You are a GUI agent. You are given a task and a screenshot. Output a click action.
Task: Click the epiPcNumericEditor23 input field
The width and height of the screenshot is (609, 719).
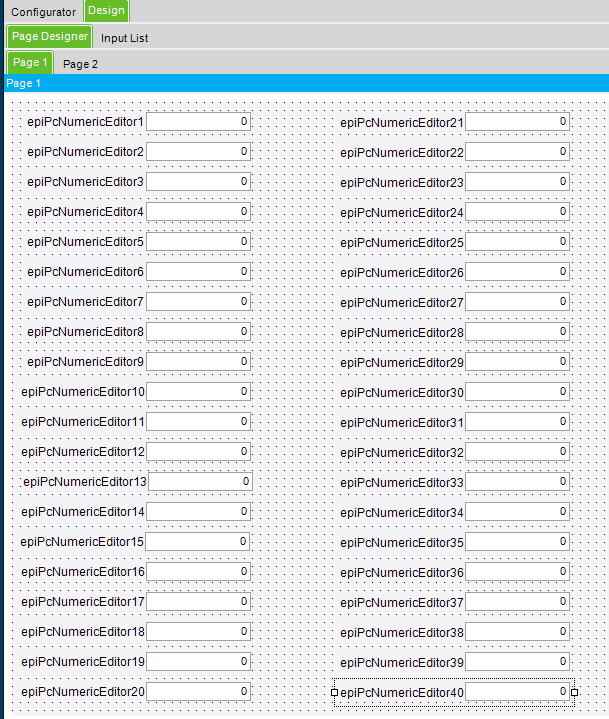tap(518, 182)
